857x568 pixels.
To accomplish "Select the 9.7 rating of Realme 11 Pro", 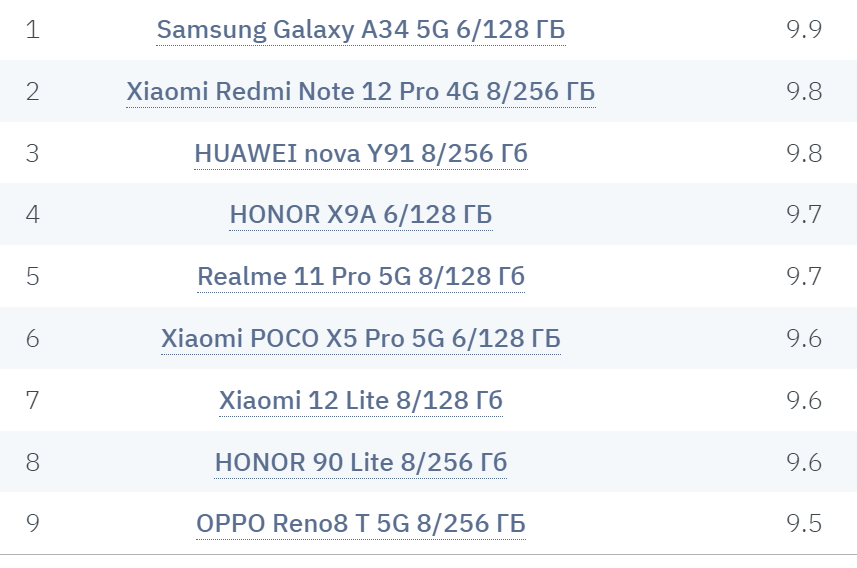I will click(804, 276).
